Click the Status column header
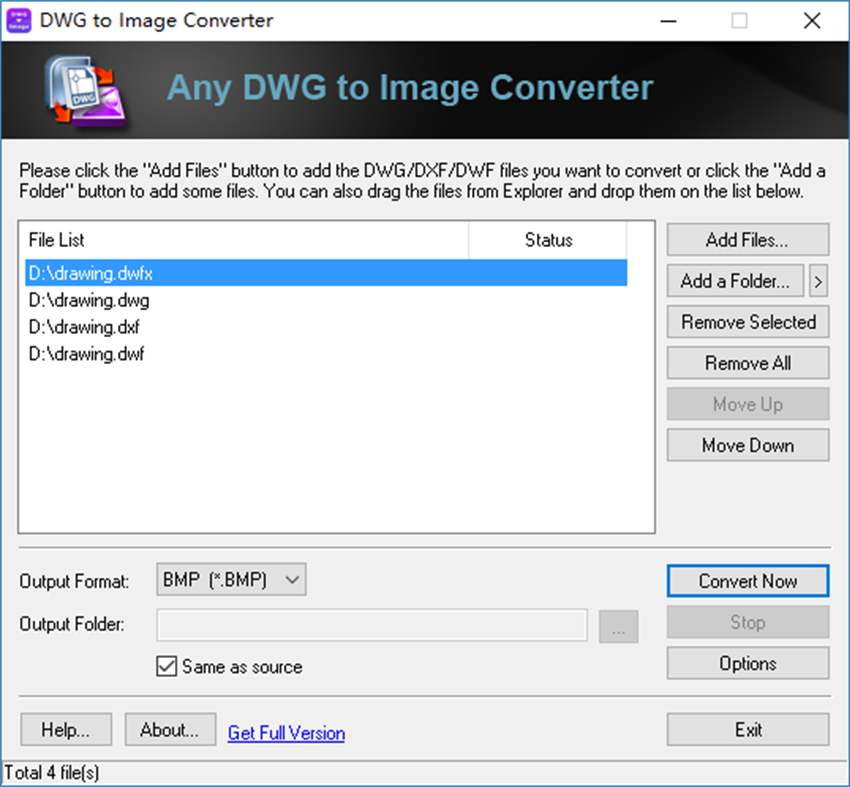This screenshot has height=787, width=850. tap(548, 240)
